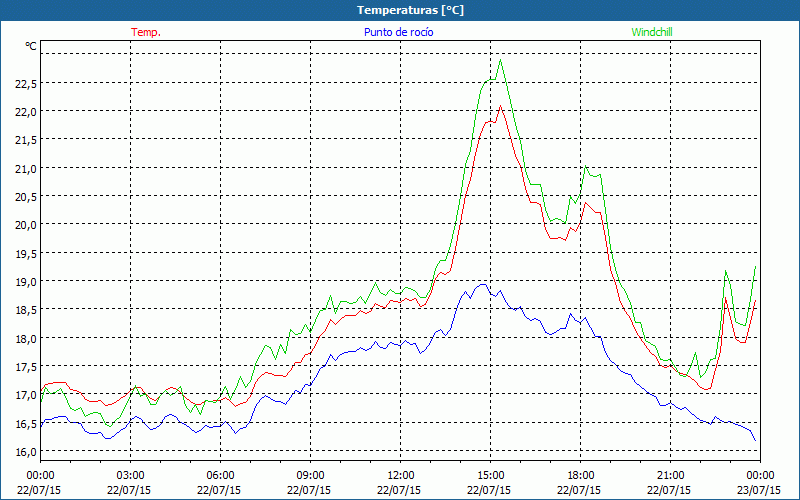Click the 23/07/15 date label
The image size is (800, 500).
(759, 490)
